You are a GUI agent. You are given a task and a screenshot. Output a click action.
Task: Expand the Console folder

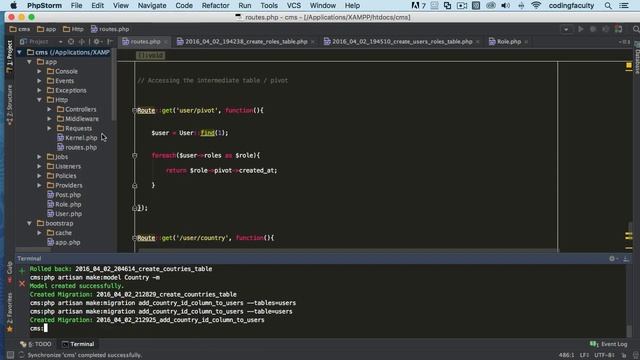39,71
